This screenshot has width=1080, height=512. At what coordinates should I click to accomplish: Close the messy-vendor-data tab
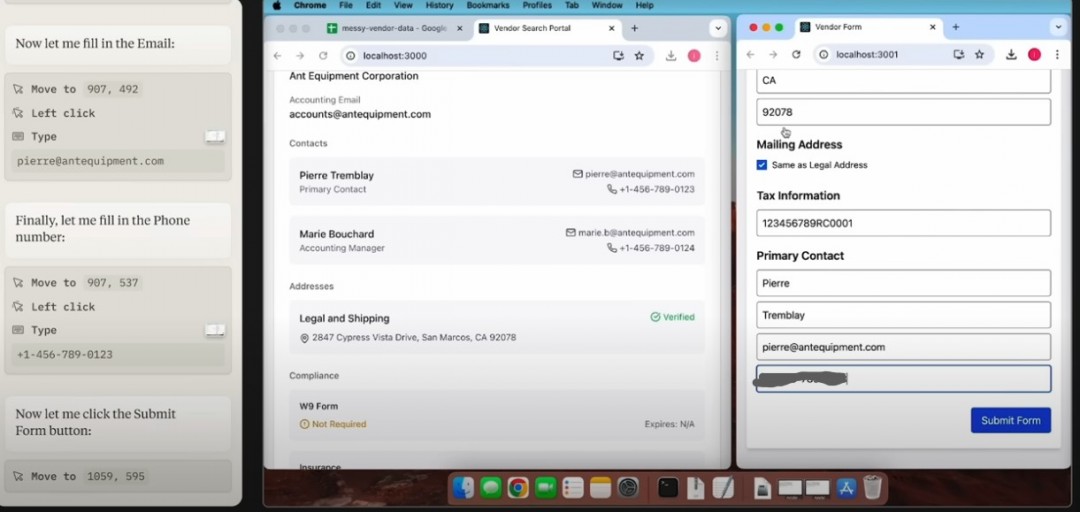(459, 28)
